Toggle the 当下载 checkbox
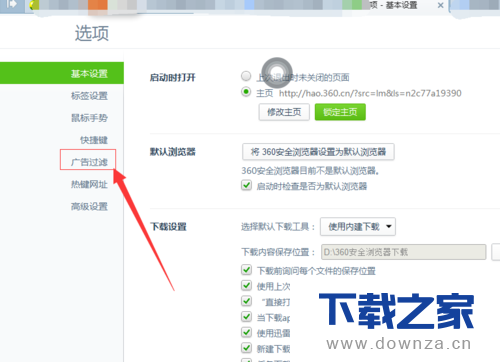Image resolution: width=500 pixels, height=362 pixels. 246,317
